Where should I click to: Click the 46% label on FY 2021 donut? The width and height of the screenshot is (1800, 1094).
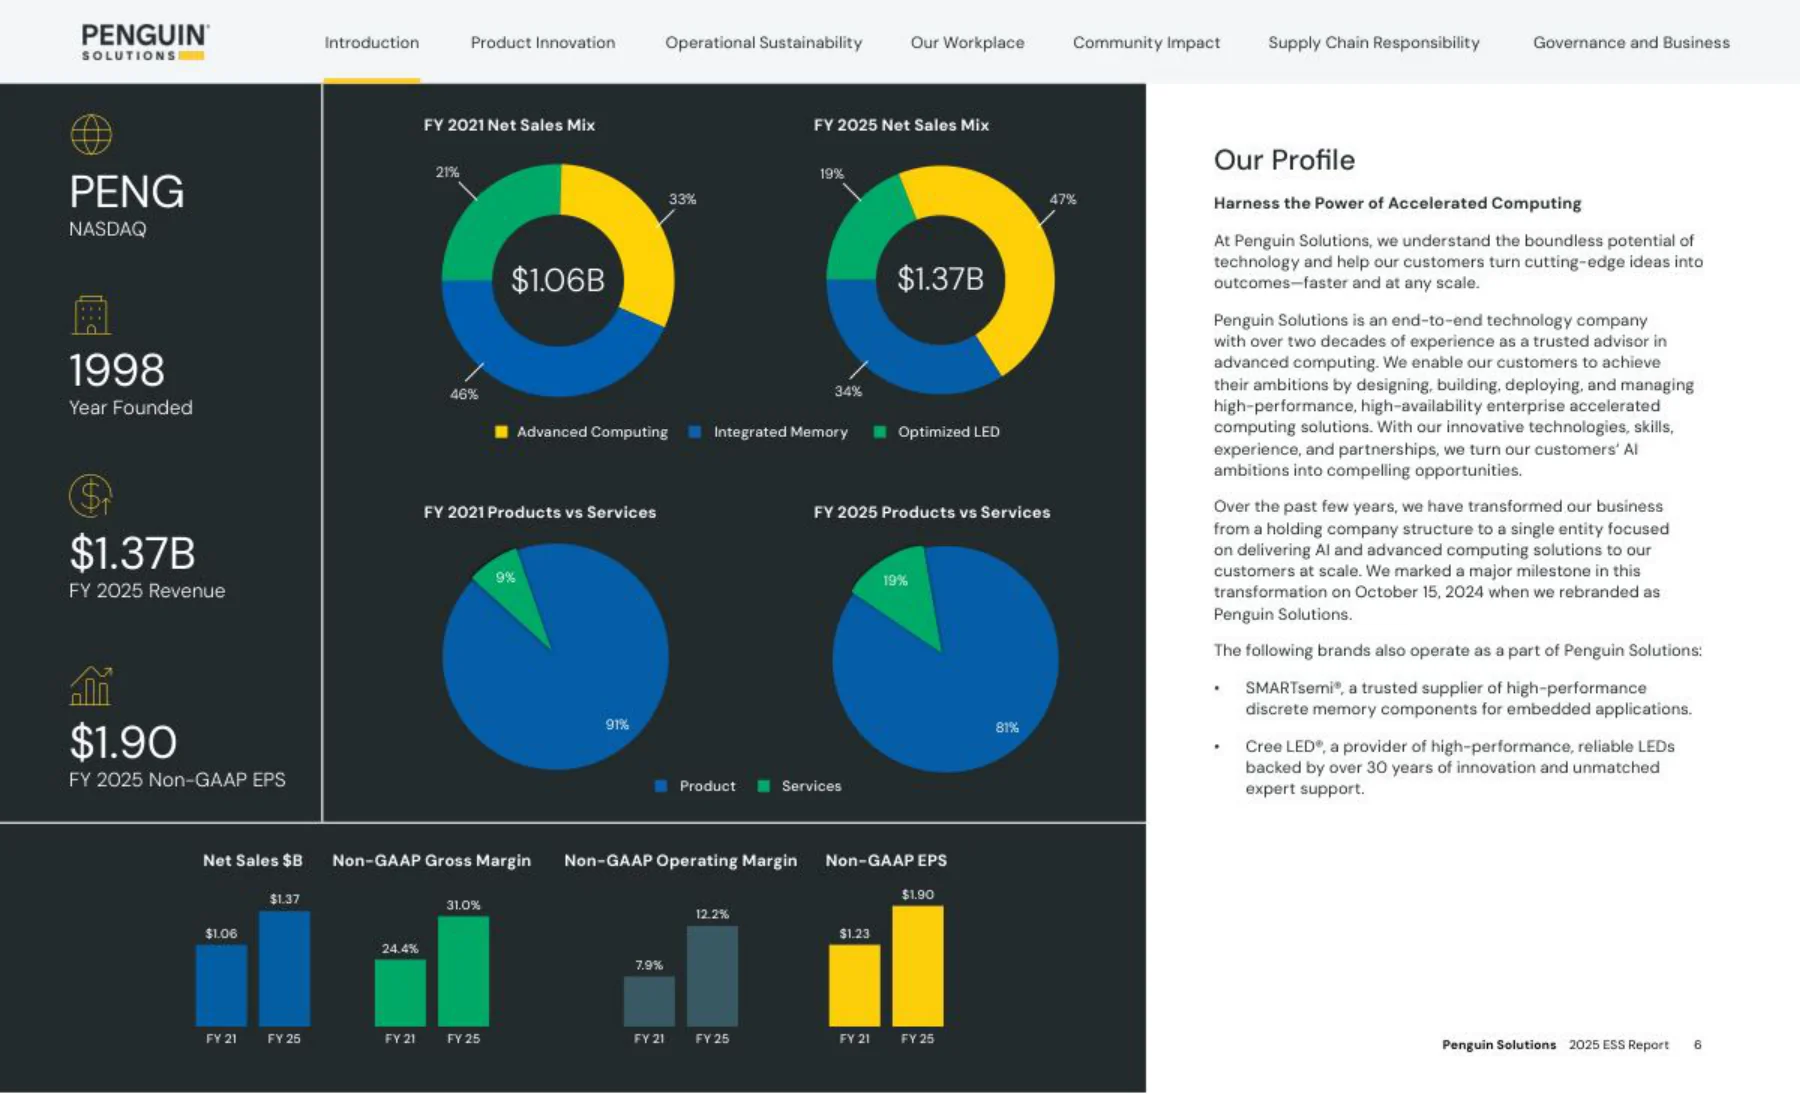coord(464,394)
